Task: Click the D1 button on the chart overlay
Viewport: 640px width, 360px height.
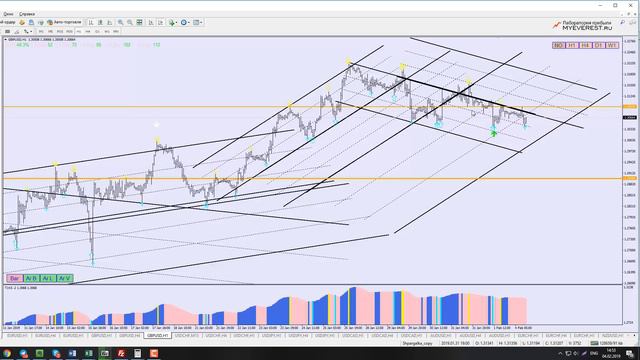Action: point(598,45)
